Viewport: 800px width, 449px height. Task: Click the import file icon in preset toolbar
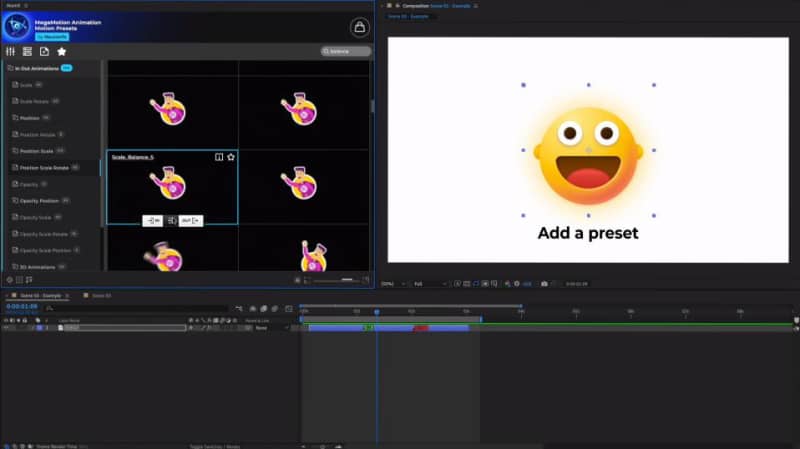(x=44, y=52)
